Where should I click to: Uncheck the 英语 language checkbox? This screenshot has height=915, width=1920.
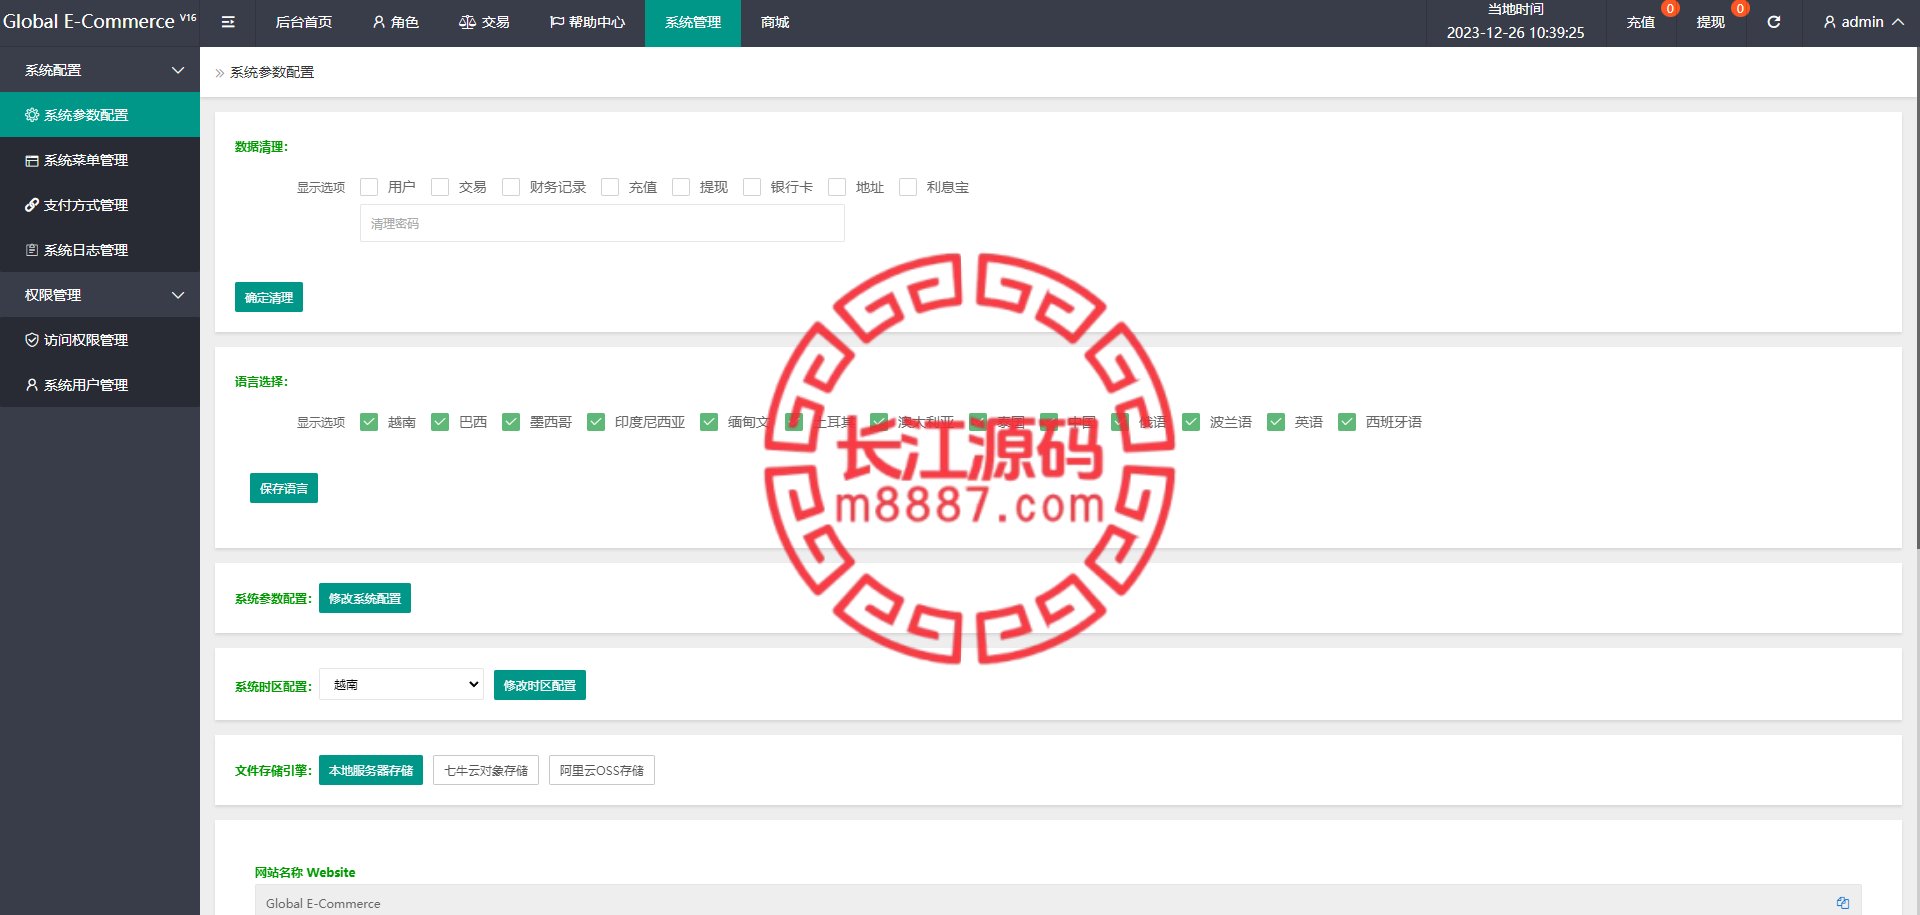(x=1276, y=422)
